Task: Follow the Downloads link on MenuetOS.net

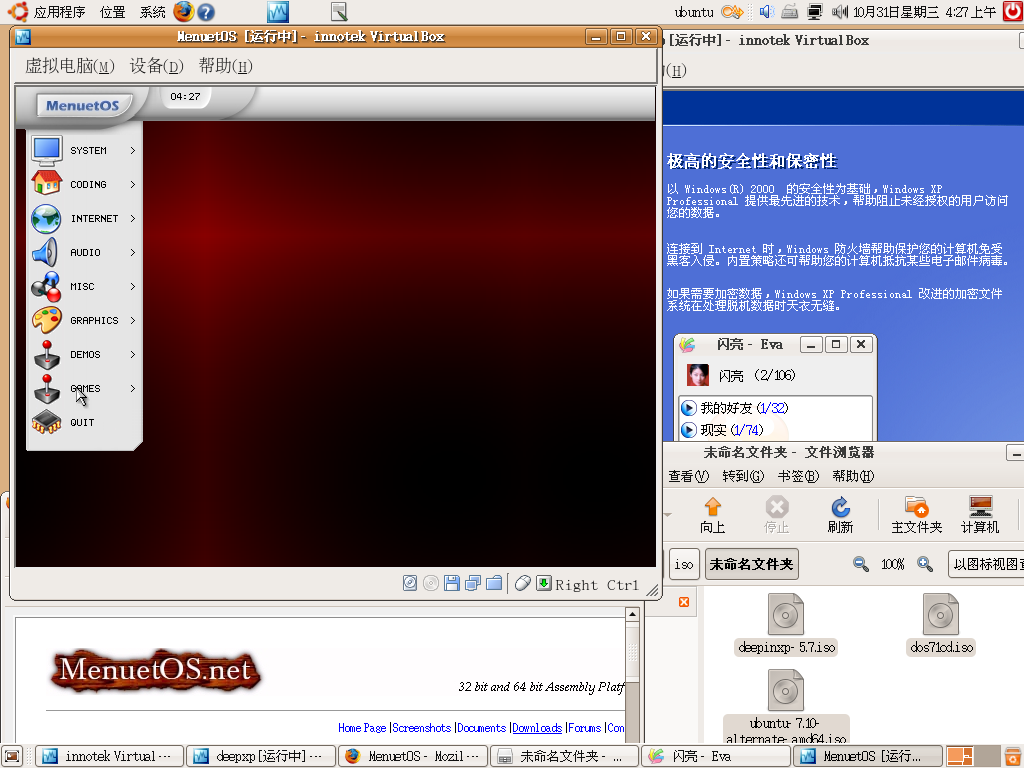Action: pyautogui.click(x=537, y=728)
